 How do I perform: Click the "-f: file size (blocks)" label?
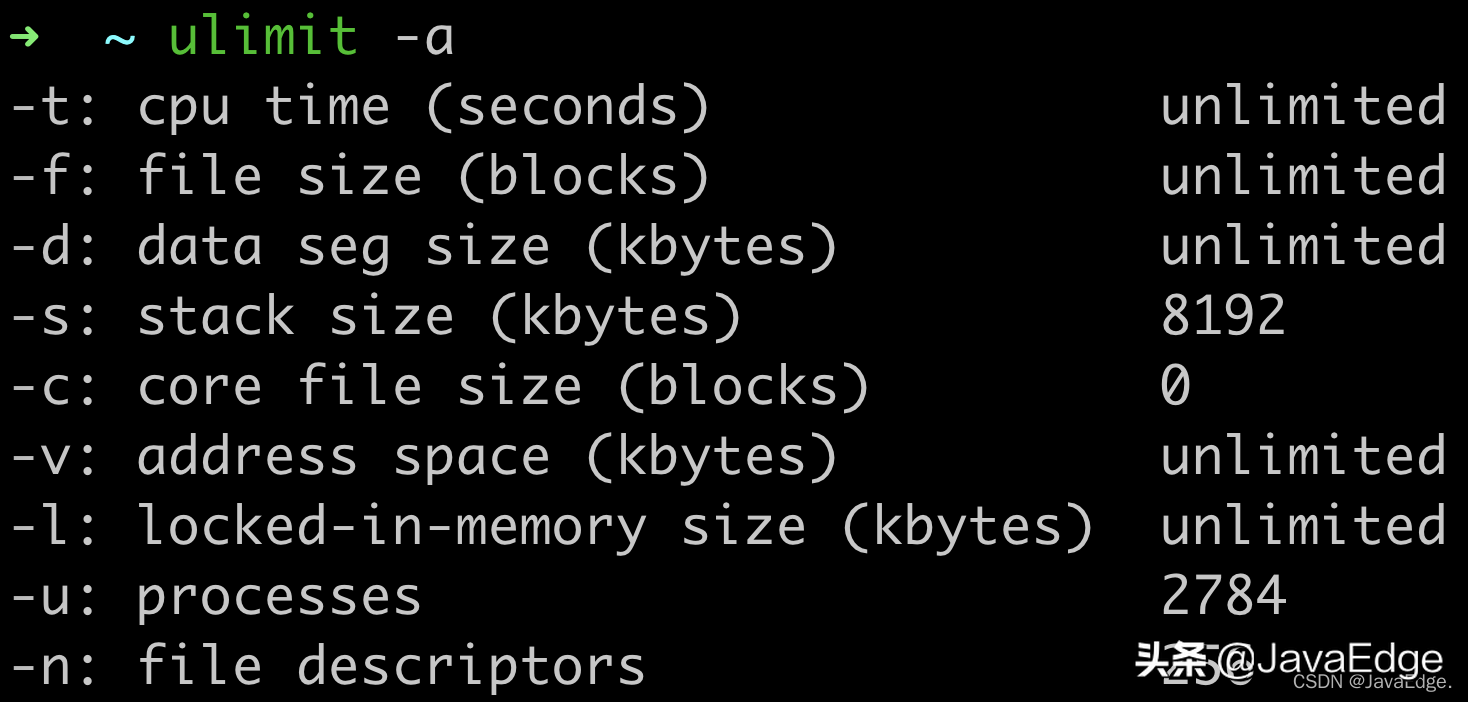click(359, 177)
